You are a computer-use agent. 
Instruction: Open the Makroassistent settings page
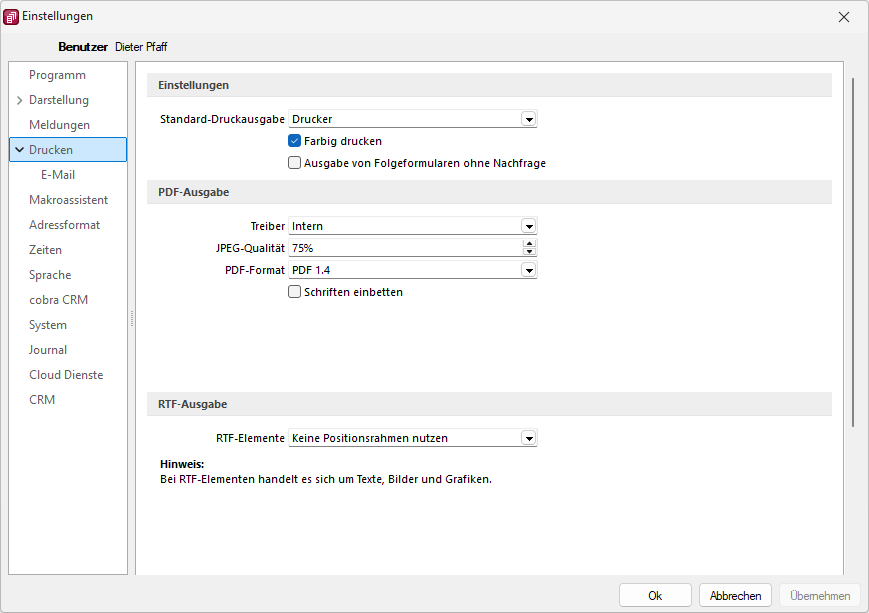click(x=68, y=200)
